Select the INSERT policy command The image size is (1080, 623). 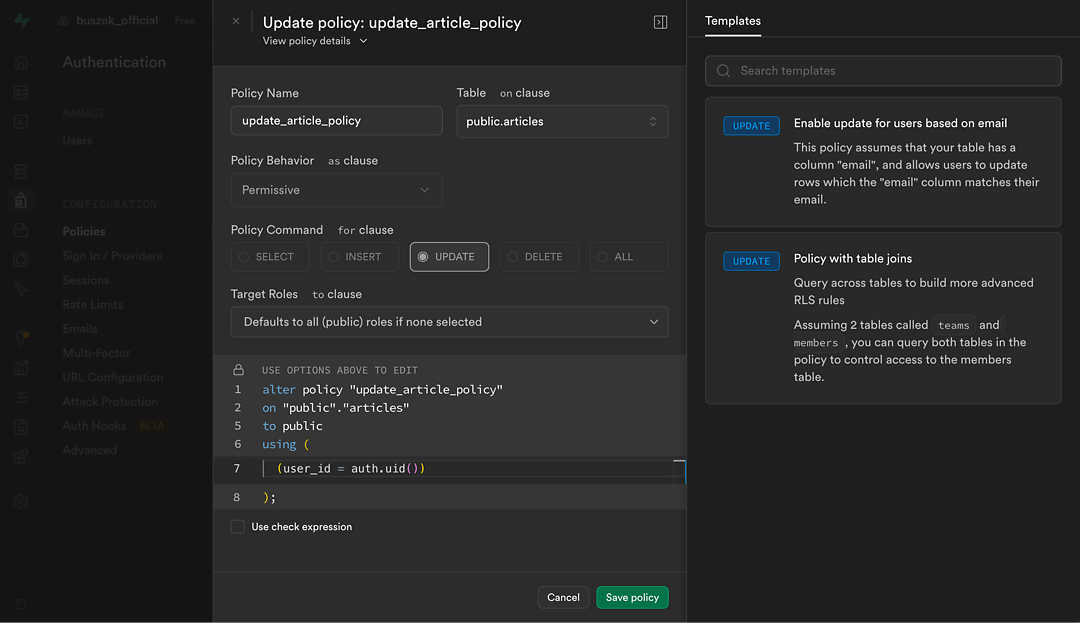360,257
